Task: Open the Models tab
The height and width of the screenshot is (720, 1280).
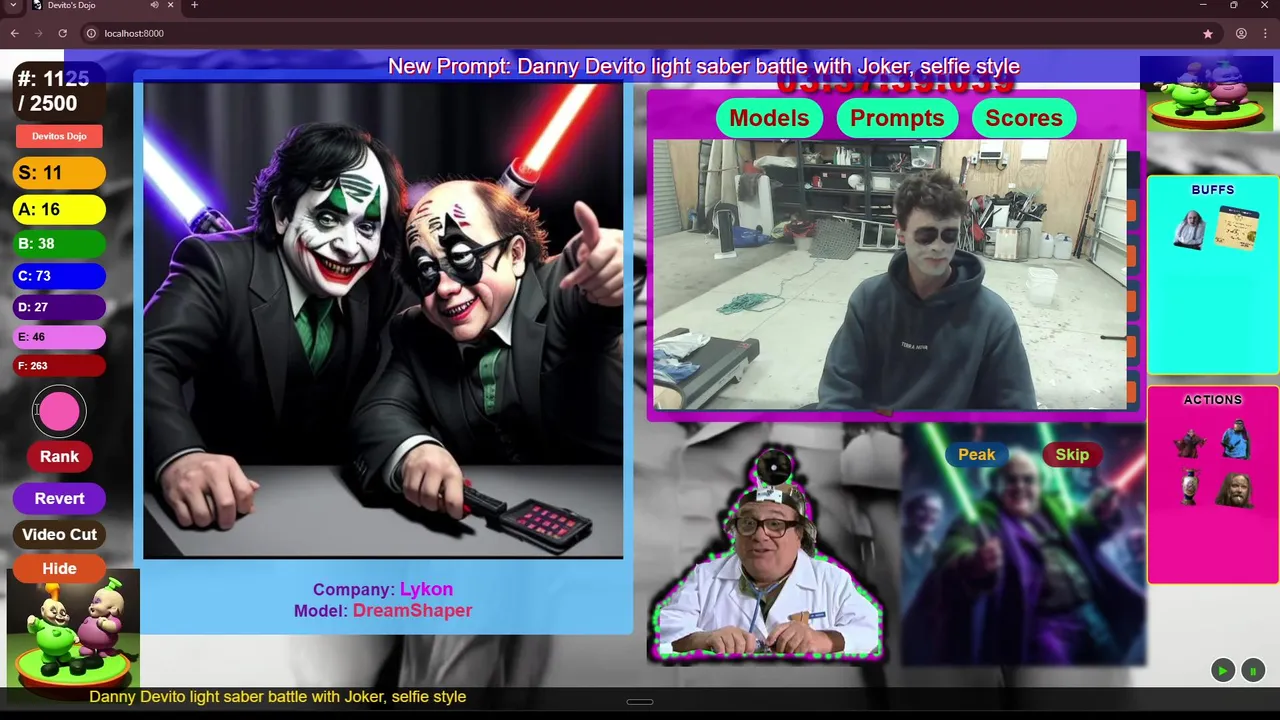Action: [769, 118]
